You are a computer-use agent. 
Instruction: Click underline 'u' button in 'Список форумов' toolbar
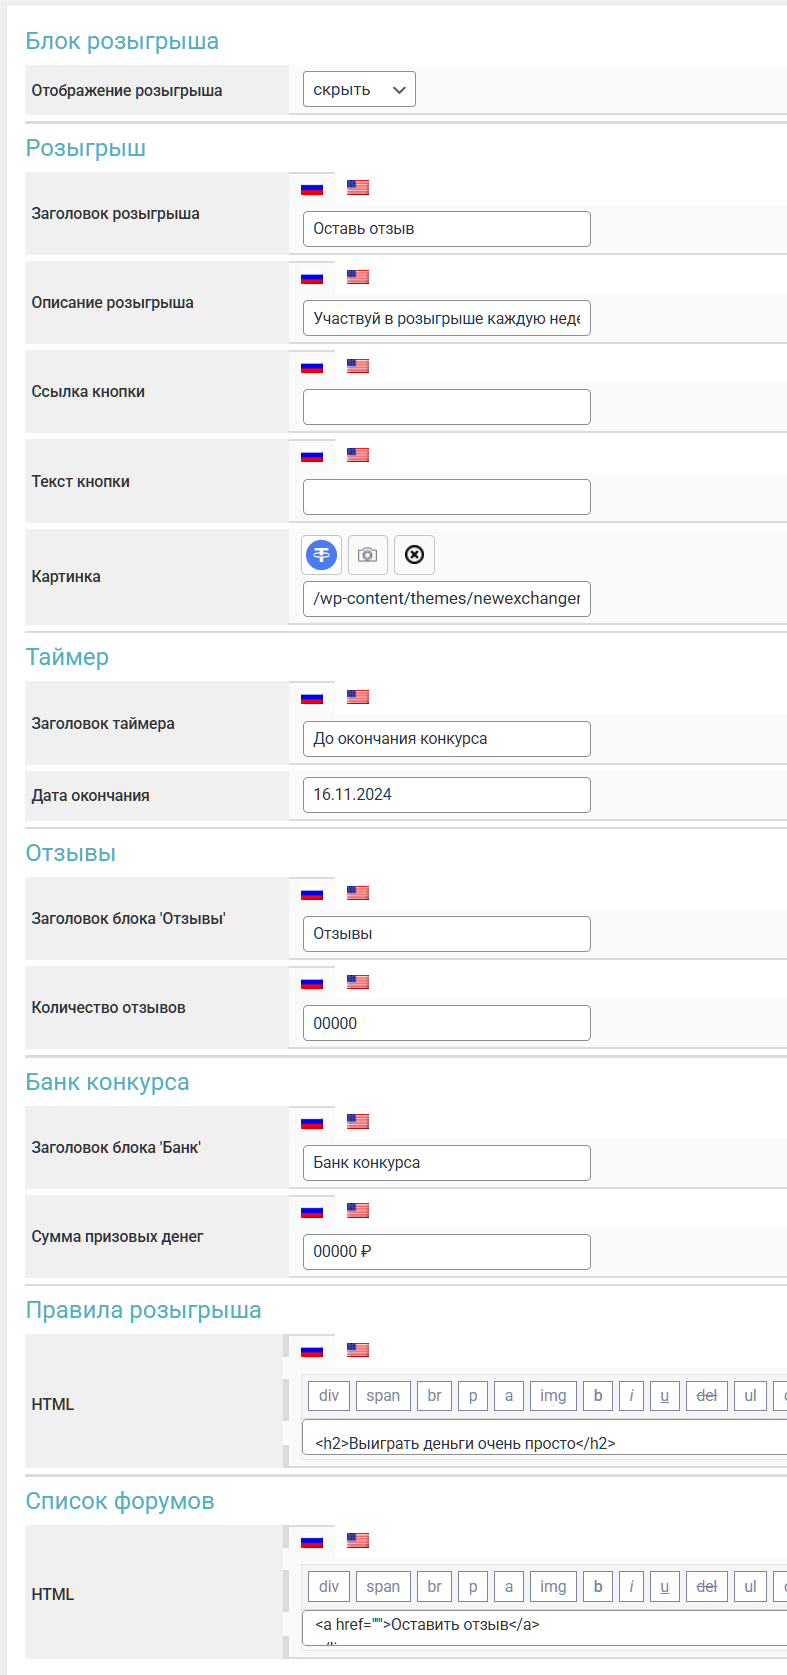pyautogui.click(x=664, y=1586)
